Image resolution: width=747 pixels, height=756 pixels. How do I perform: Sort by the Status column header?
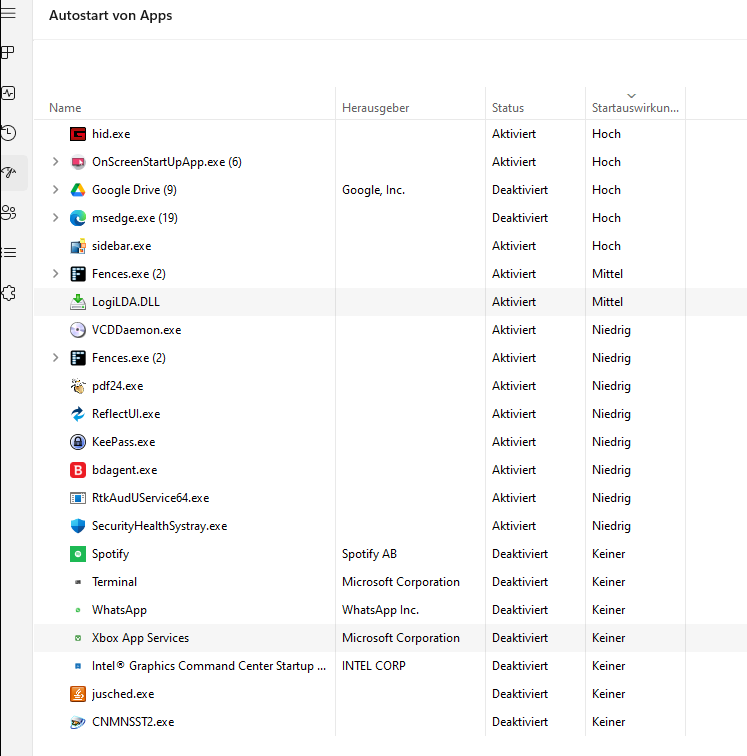click(x=507, y=108)
